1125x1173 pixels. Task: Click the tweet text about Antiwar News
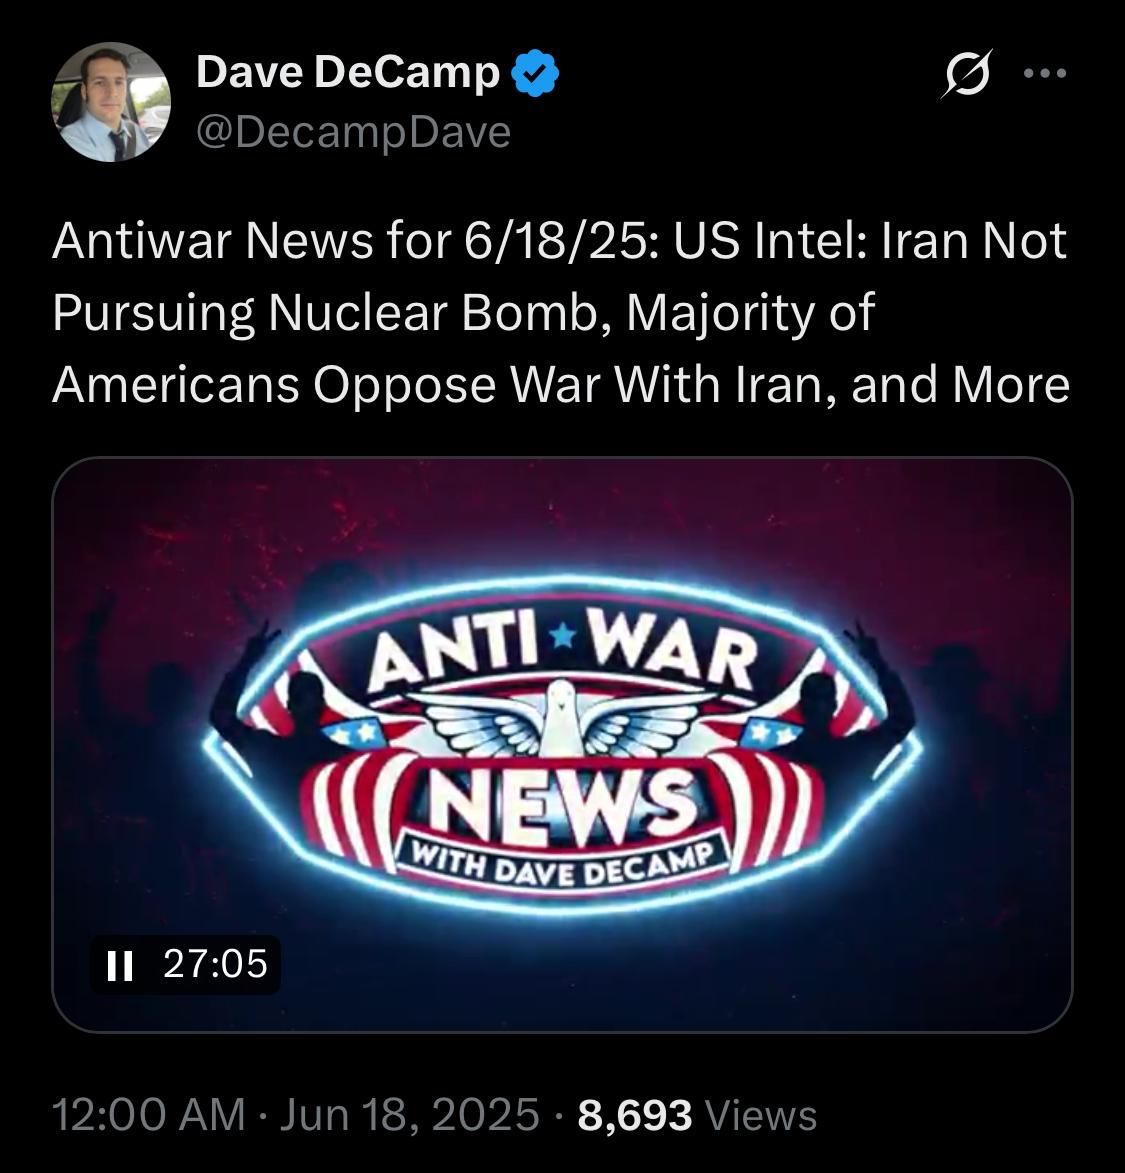(561, 313)
